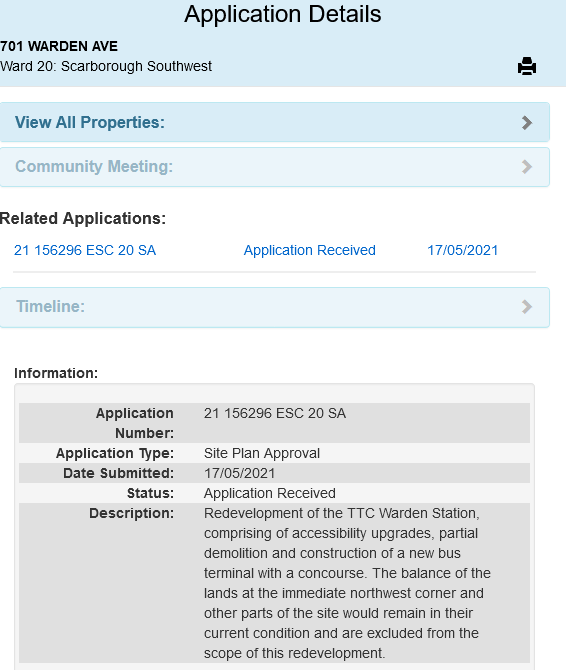Click the Description paragraph about TTC Warden Station

tap(347, 583)
